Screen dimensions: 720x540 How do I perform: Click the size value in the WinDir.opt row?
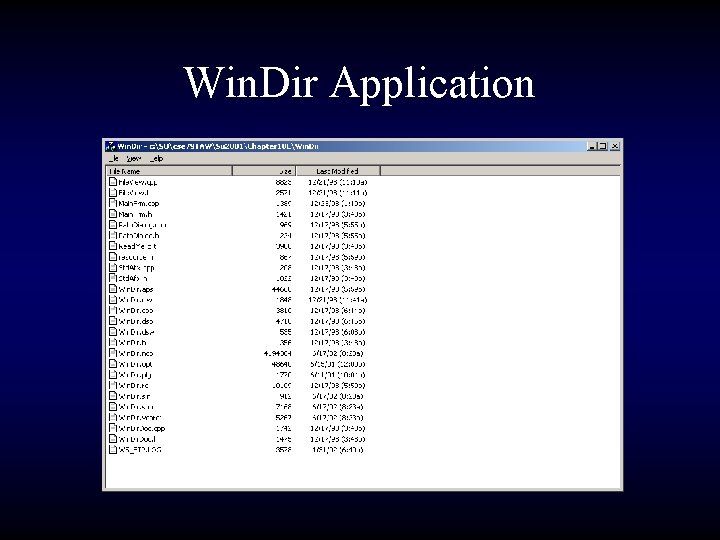click(281, 364)
